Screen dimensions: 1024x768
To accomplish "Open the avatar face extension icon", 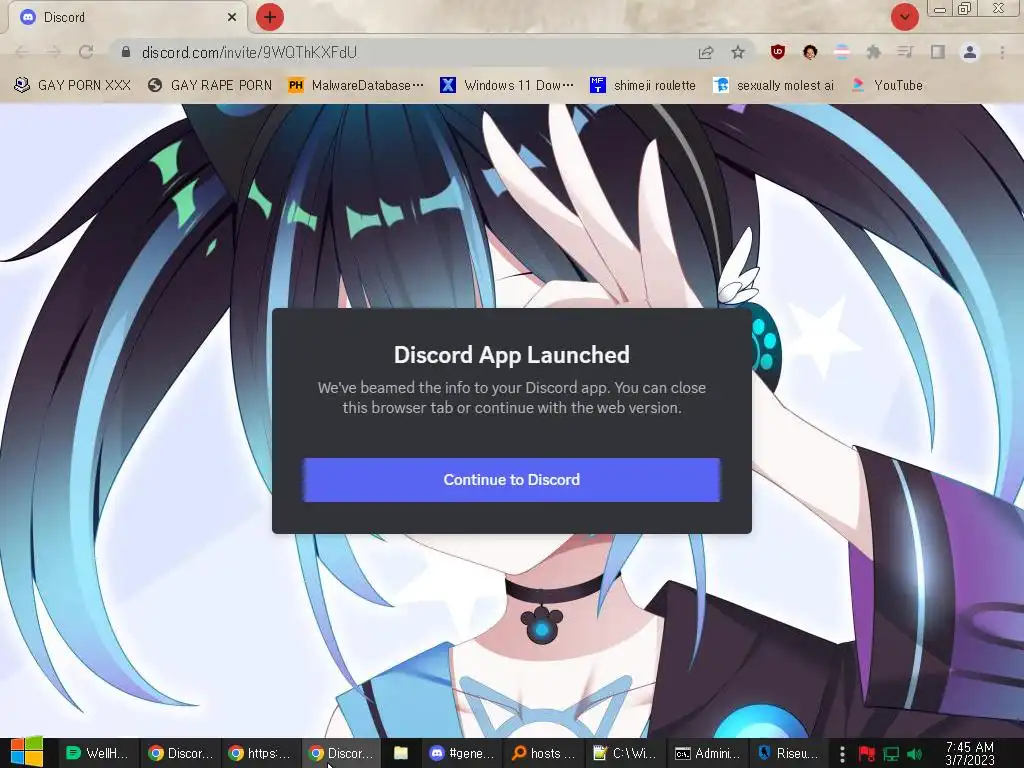I will tap(810, 52).
